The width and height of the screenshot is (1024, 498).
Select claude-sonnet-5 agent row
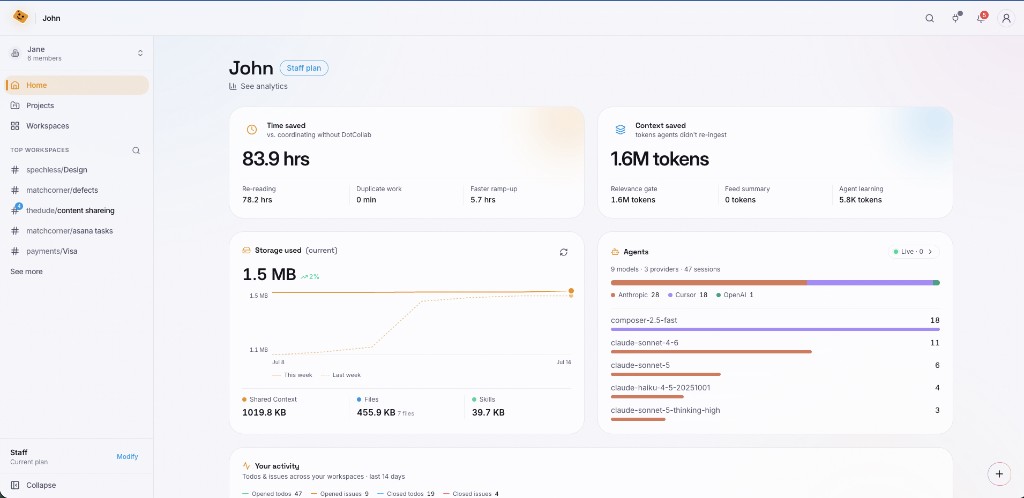click(x=775, y=368)
